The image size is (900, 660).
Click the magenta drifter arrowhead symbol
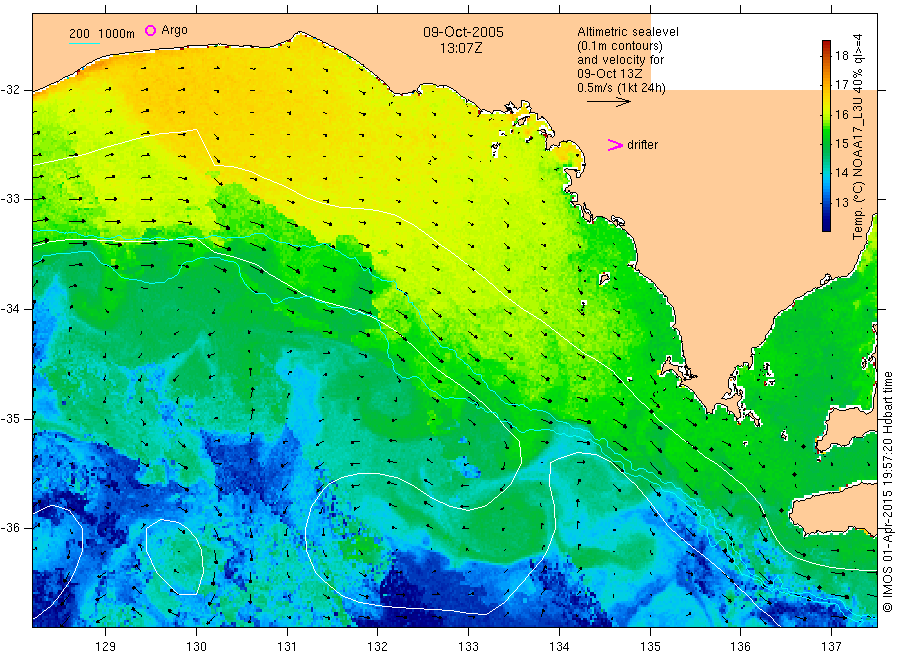(615, 145)
